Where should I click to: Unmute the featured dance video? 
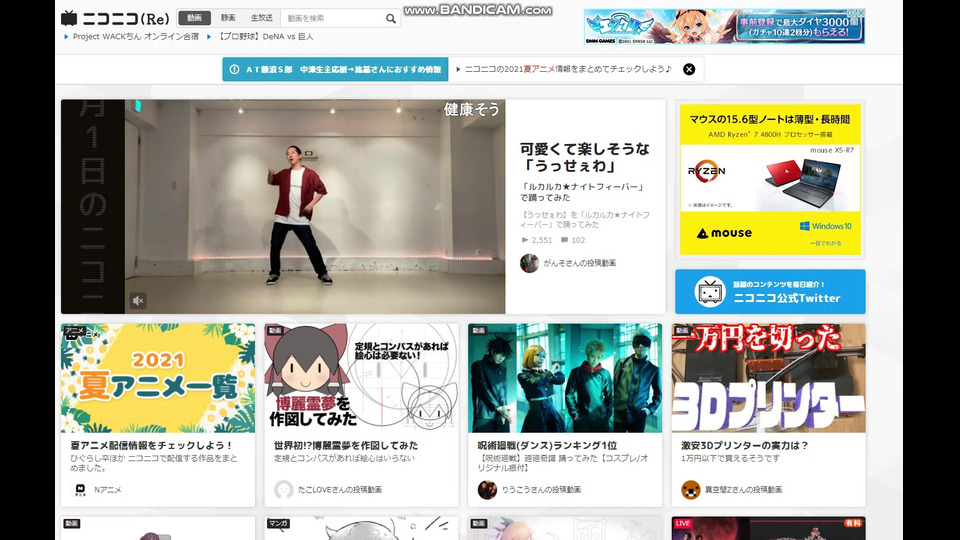click(138, 301)
